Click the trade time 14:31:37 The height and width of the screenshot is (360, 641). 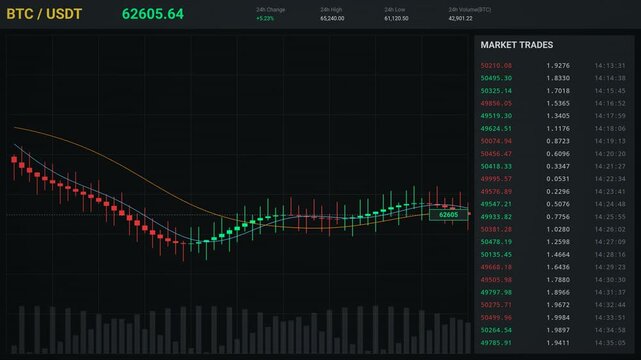[x=610, y=292]
